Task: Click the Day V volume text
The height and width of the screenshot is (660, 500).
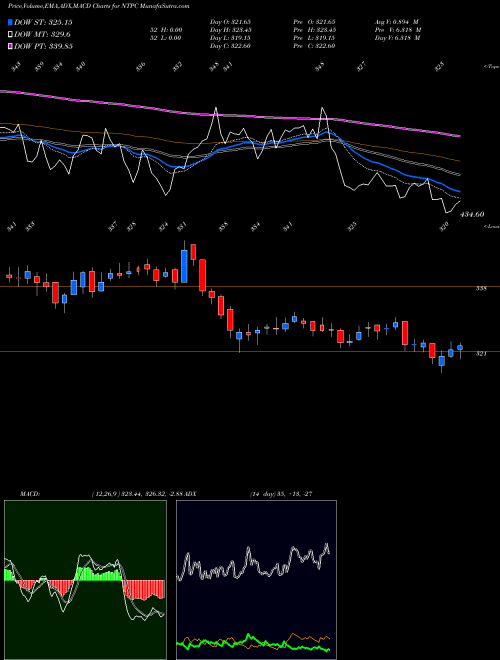Action: [398, 38]
